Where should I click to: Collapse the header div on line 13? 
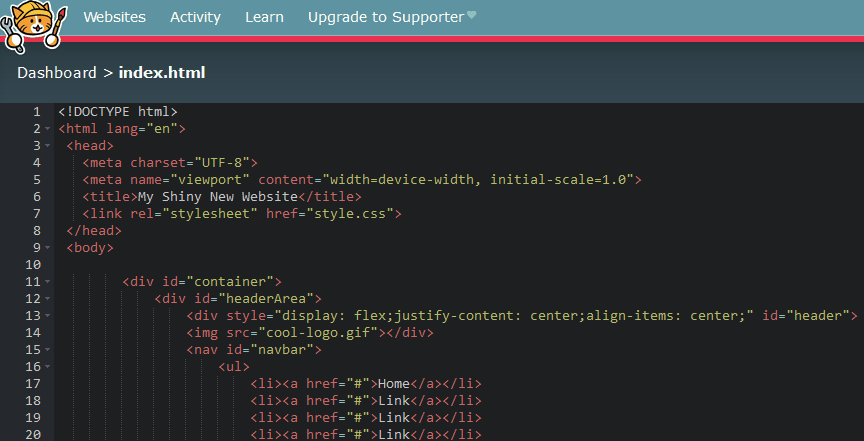pyautogui.click(x=47, y=316)
